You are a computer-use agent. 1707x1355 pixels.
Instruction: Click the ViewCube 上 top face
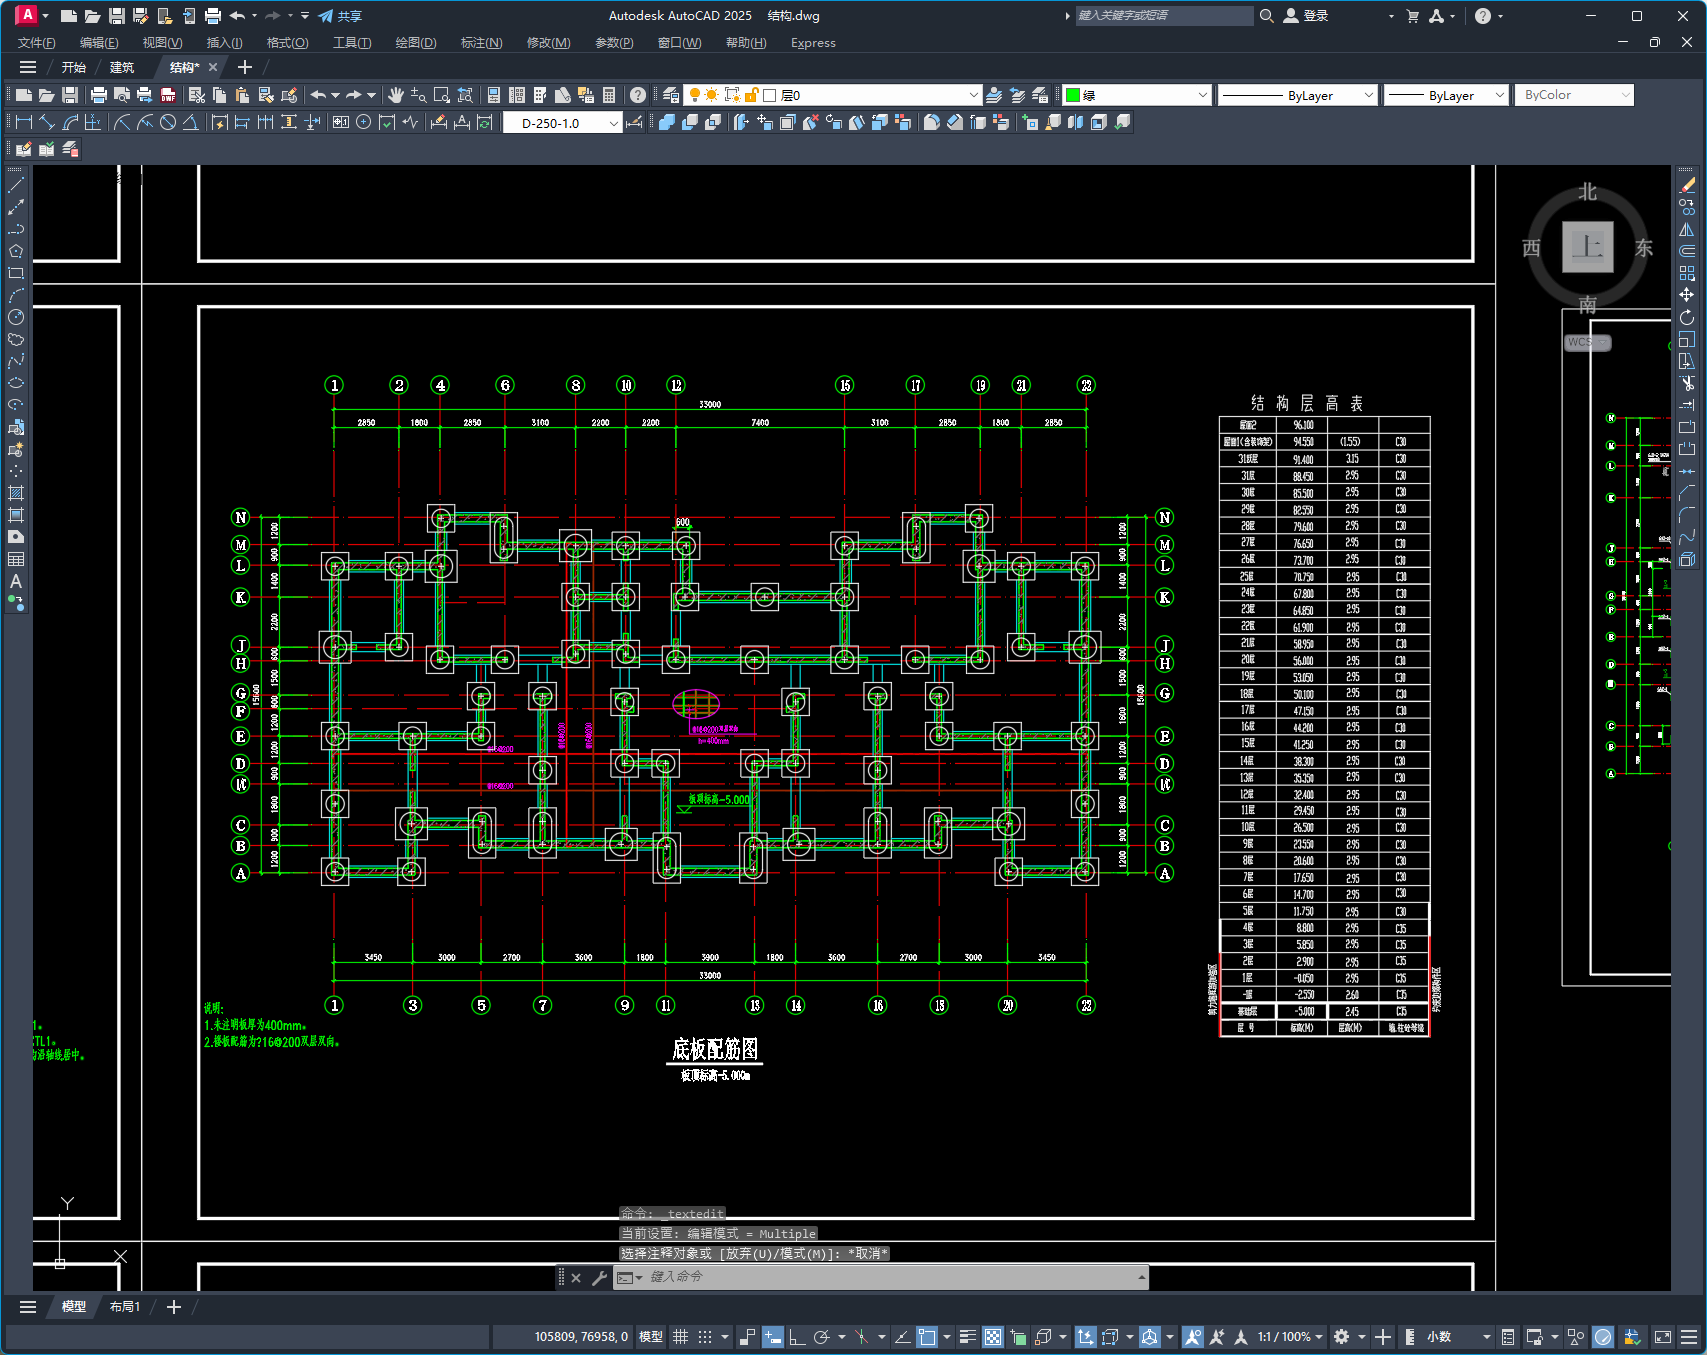tap(1588, 247)
